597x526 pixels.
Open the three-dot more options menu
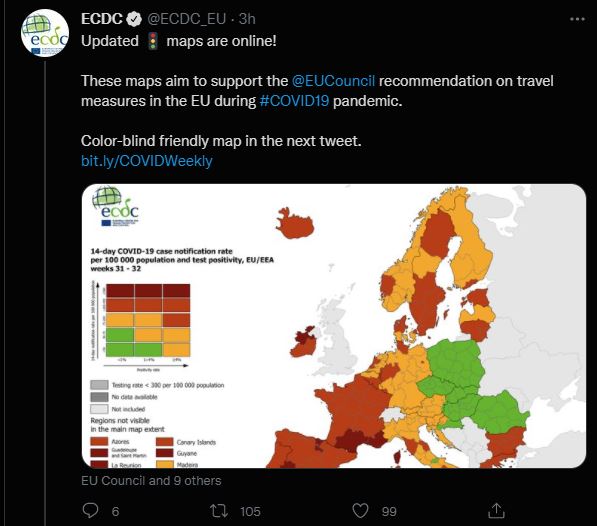click(x=577, y=19)
